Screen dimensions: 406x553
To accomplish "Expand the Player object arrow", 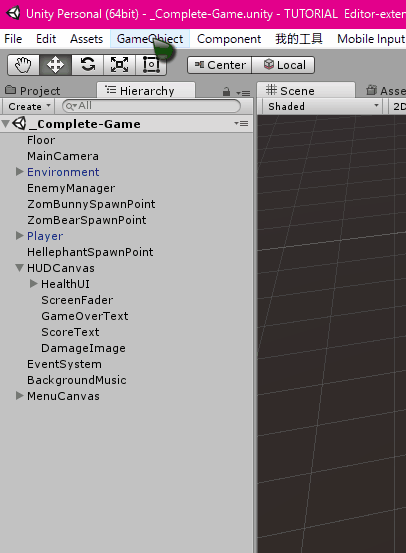I will (20, 236).
